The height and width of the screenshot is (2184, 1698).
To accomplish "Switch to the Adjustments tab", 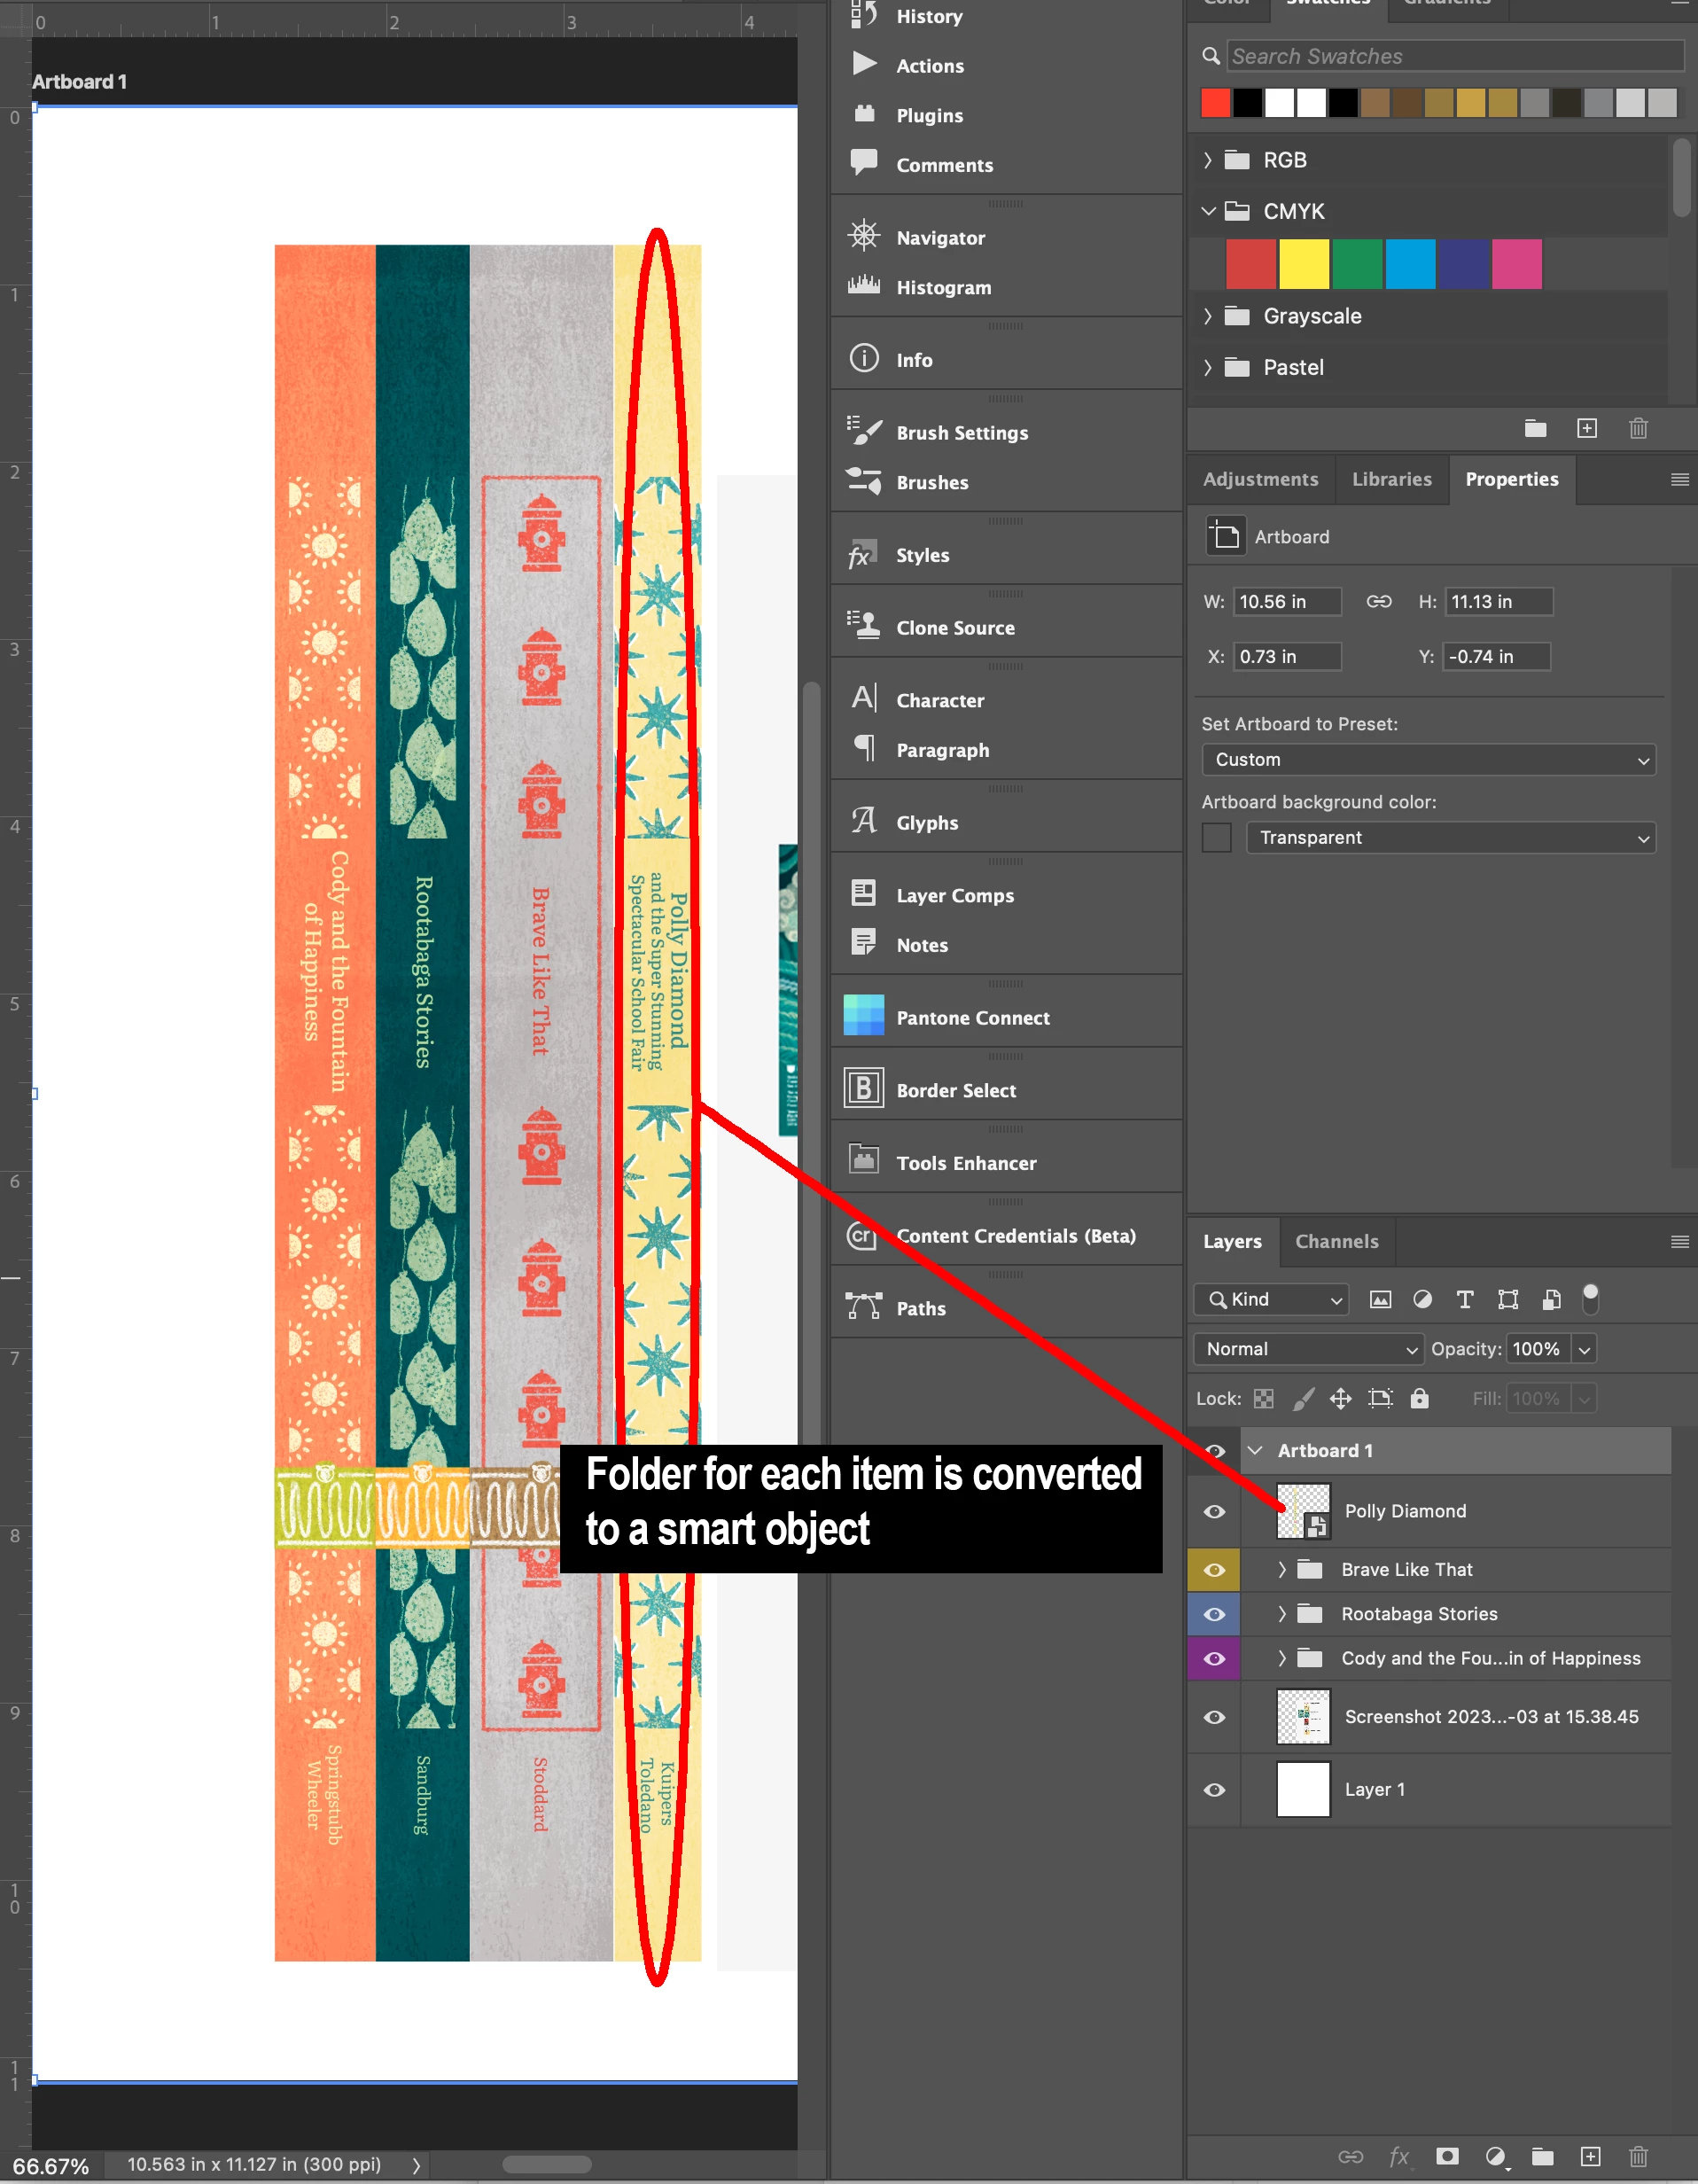I will pyautogui.click(x=1260, y=479).
